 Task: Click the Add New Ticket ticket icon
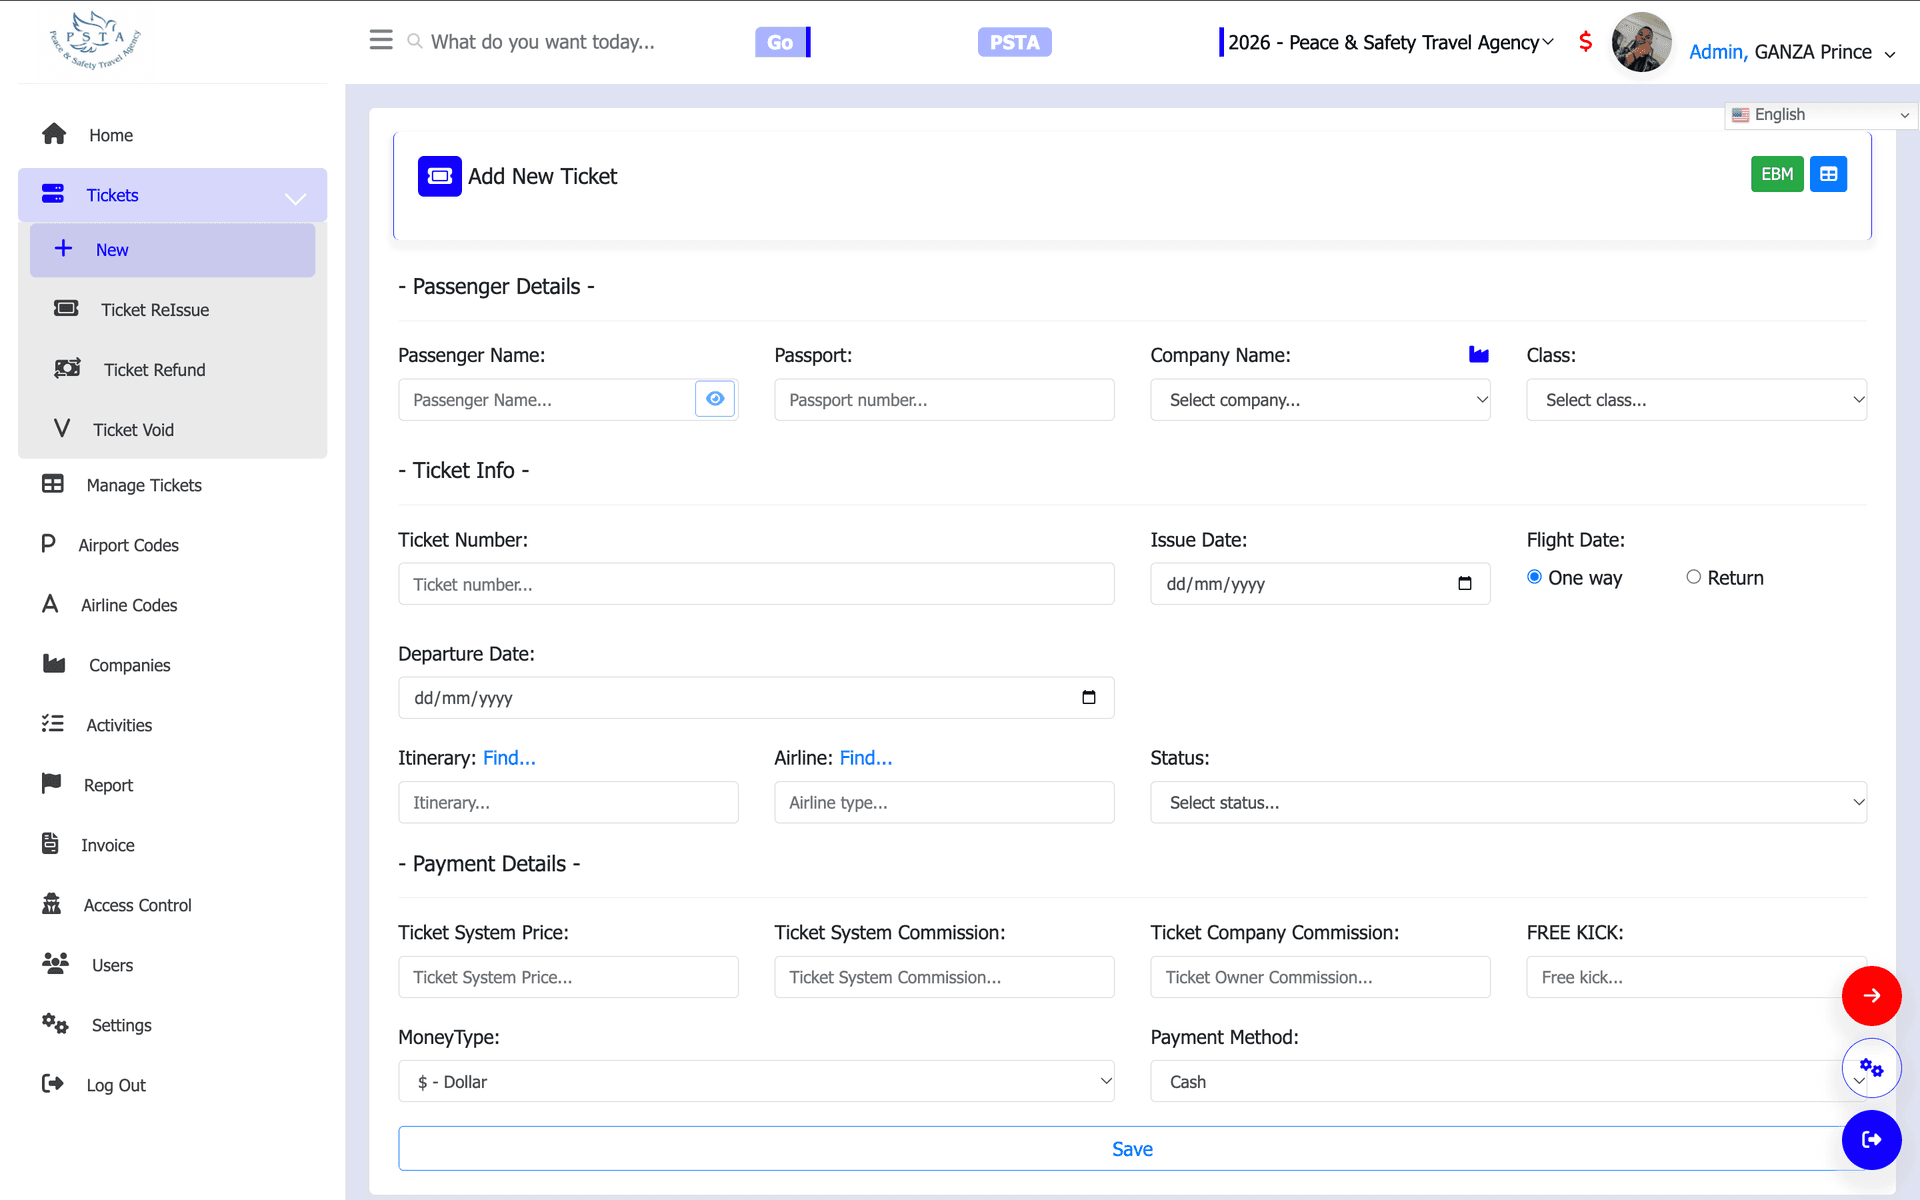point(440,176)
